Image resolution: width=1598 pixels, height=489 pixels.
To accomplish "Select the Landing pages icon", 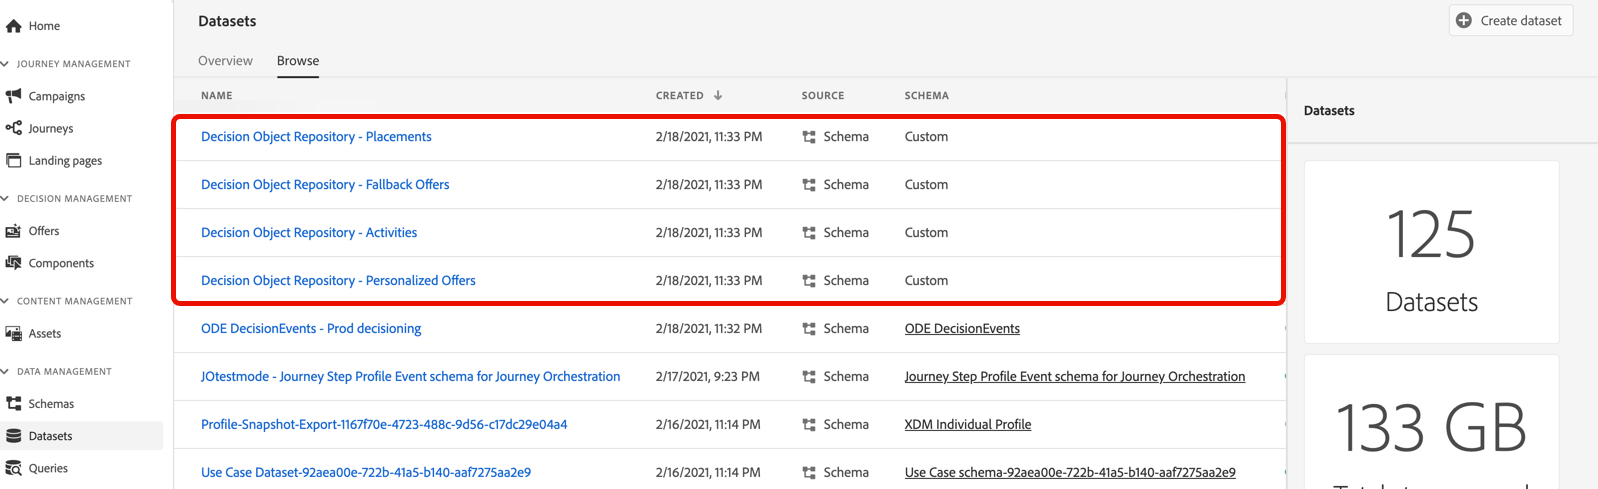I will [x=14, y=160].
